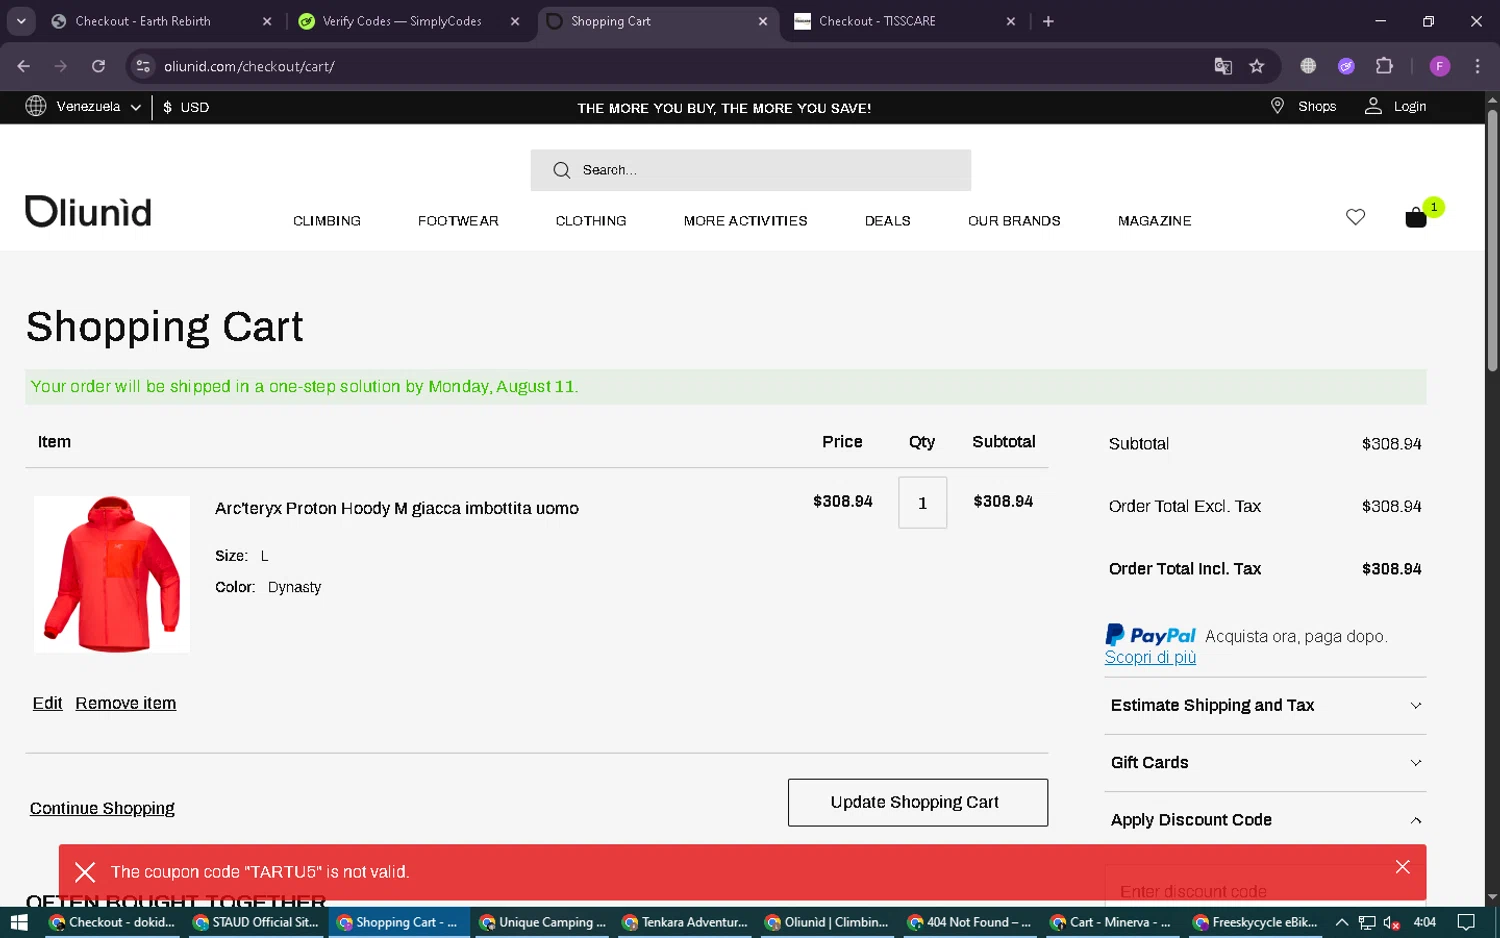Image resolution: width=1500 pixels, height=938 pixels.
Task: Open taskbar item STAUD Official Site
Action: point(255,922)
